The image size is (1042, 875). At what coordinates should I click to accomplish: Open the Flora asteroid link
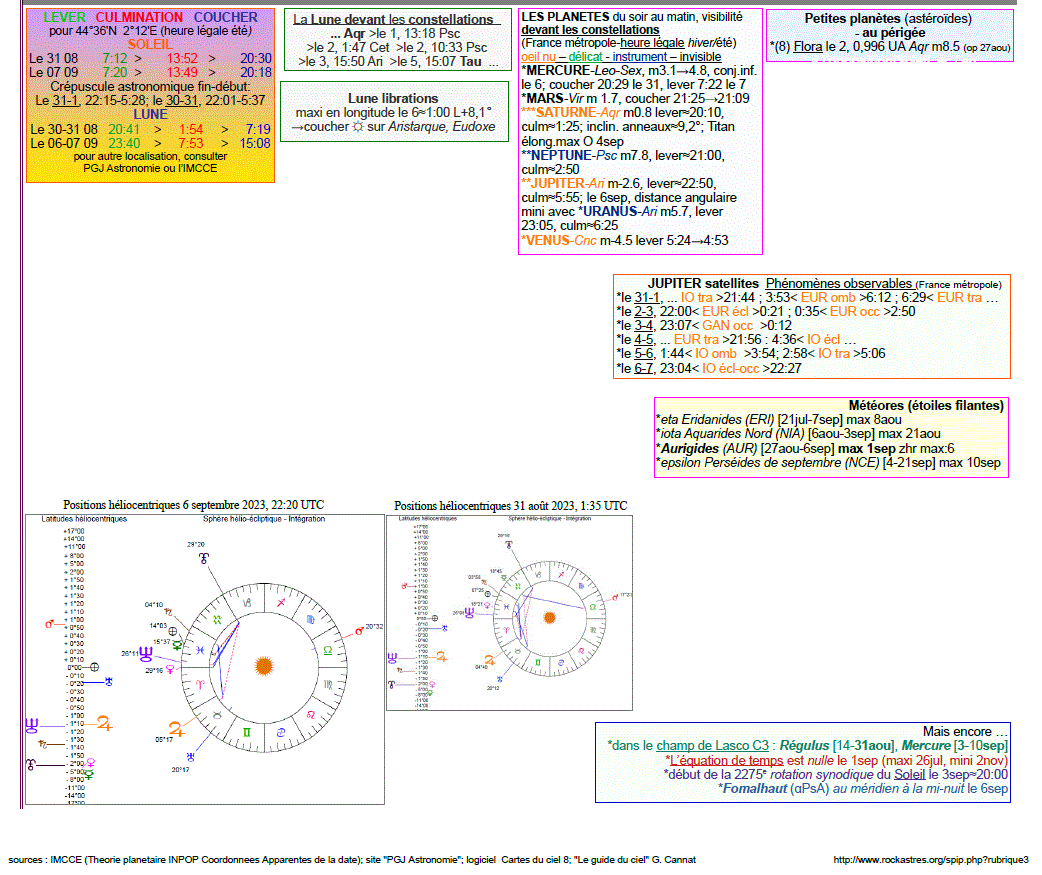(807, 47)
